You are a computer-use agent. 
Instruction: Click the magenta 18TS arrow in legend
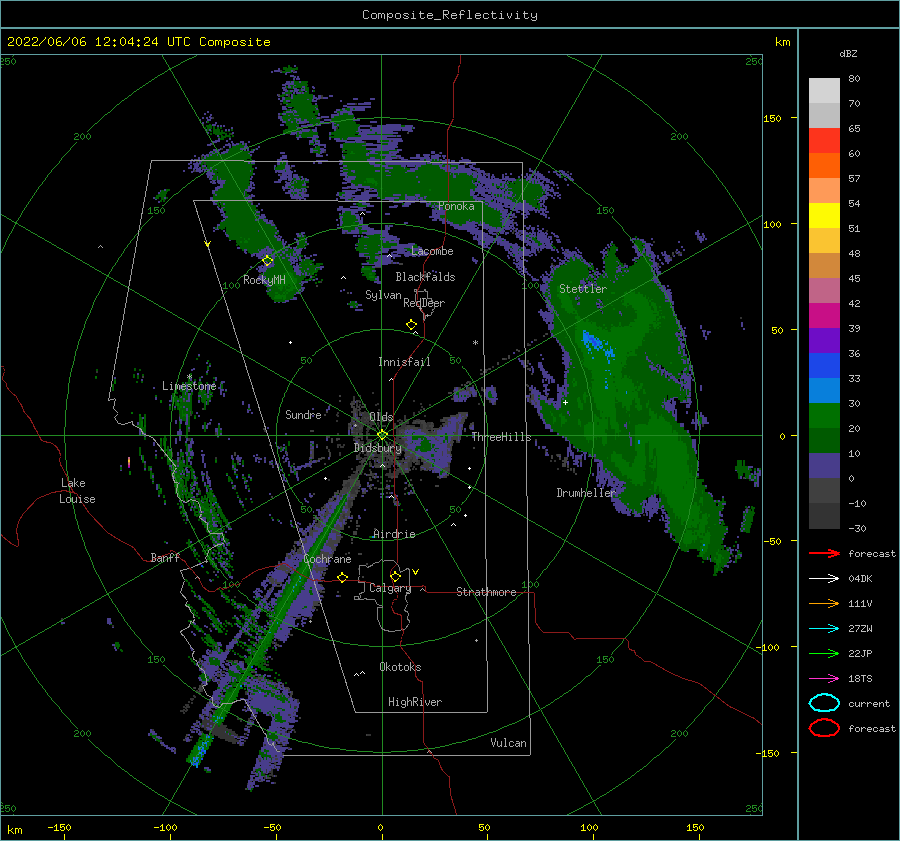[824, 679]
